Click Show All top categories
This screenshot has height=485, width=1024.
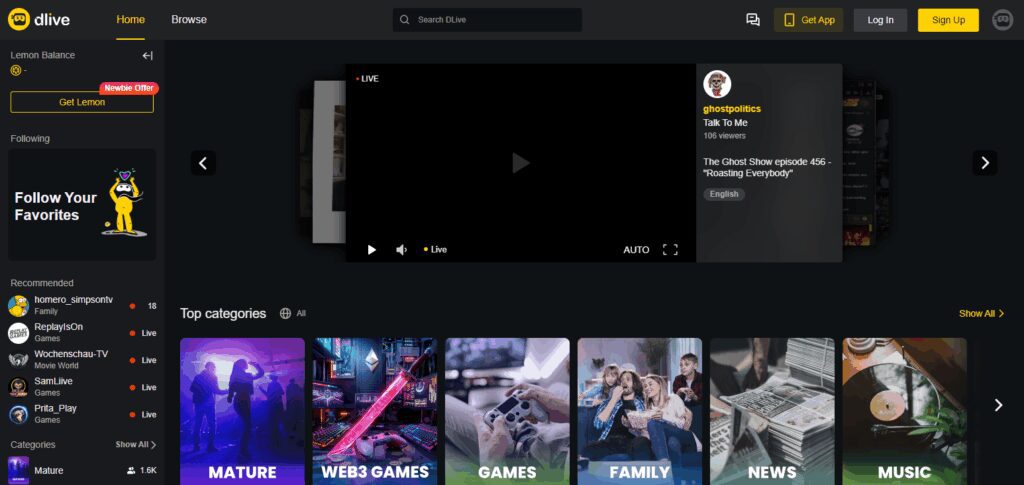(x=982, y=313)
